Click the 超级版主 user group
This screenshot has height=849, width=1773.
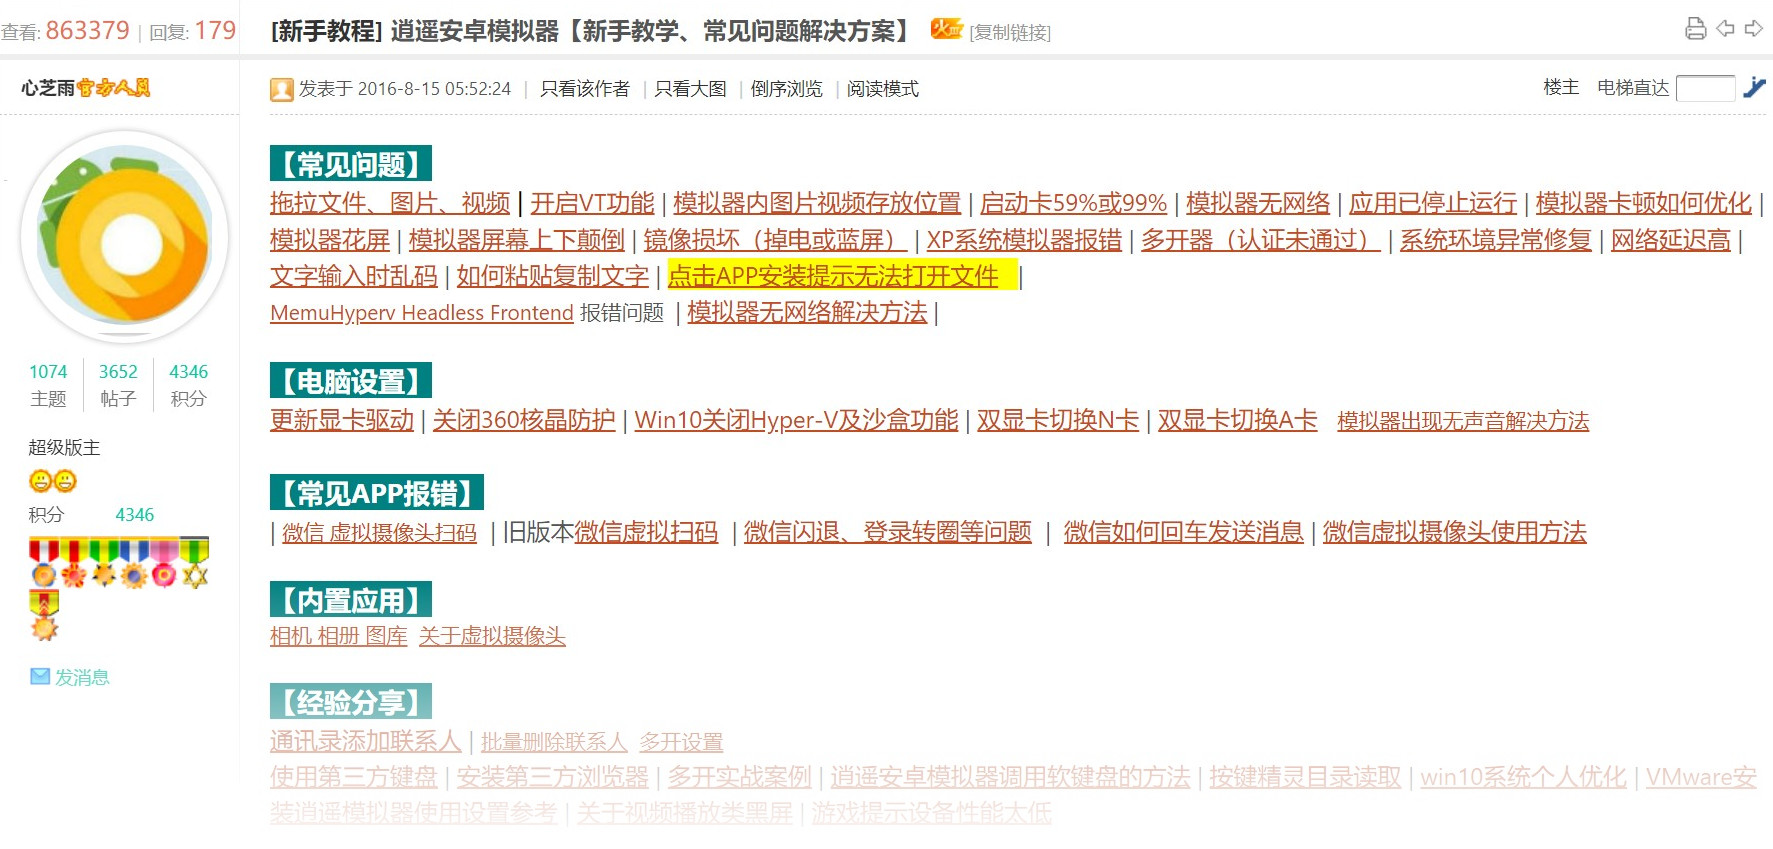point(64,448)
